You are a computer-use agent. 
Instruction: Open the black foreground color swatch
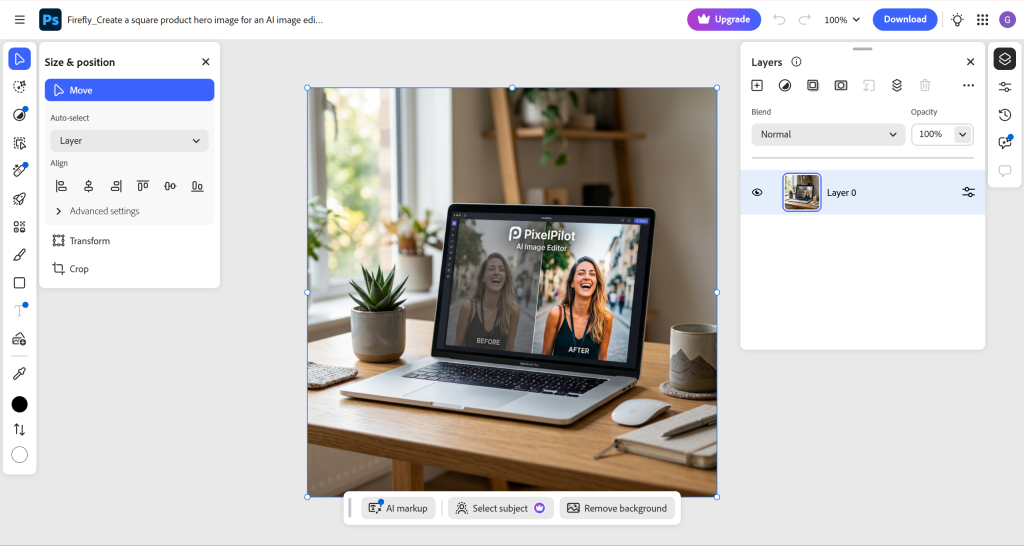20,404
